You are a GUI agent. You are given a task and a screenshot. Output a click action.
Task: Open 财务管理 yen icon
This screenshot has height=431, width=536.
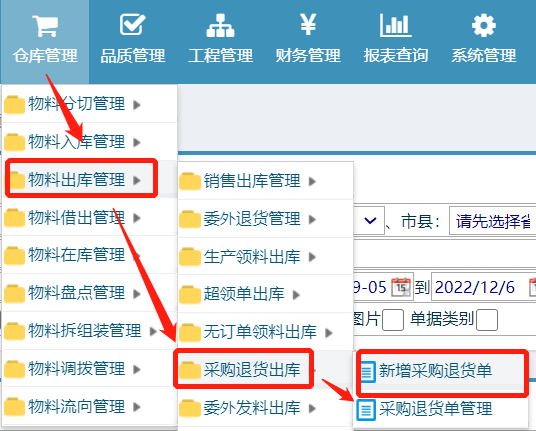[308, 25]
